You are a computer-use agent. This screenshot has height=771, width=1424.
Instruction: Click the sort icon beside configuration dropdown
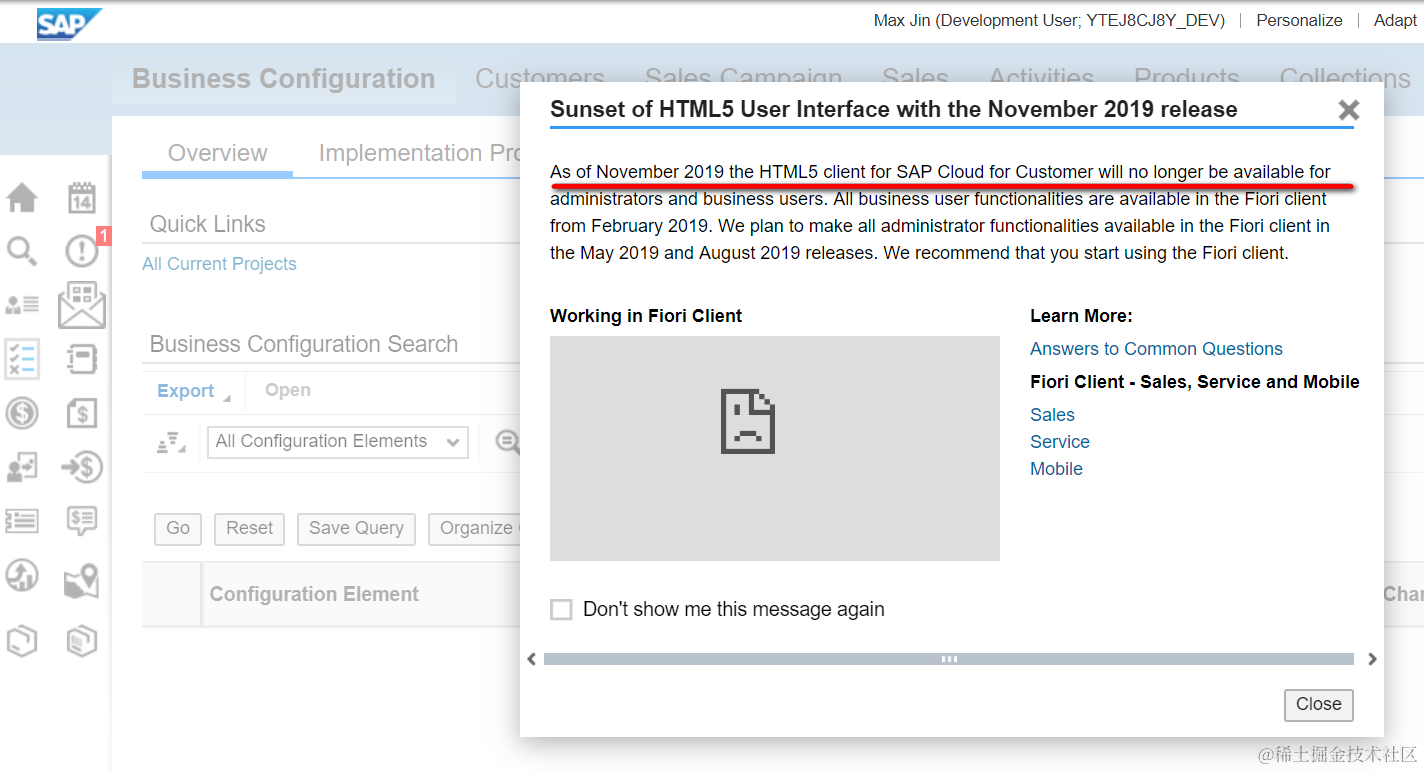coord(171,442)
